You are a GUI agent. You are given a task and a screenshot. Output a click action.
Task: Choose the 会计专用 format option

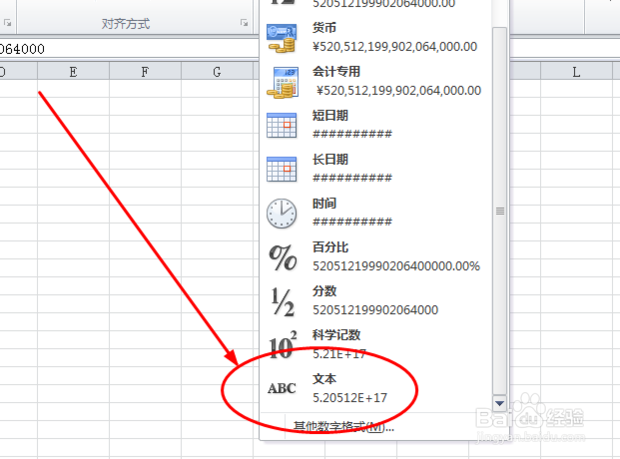(x=376, y=82)
